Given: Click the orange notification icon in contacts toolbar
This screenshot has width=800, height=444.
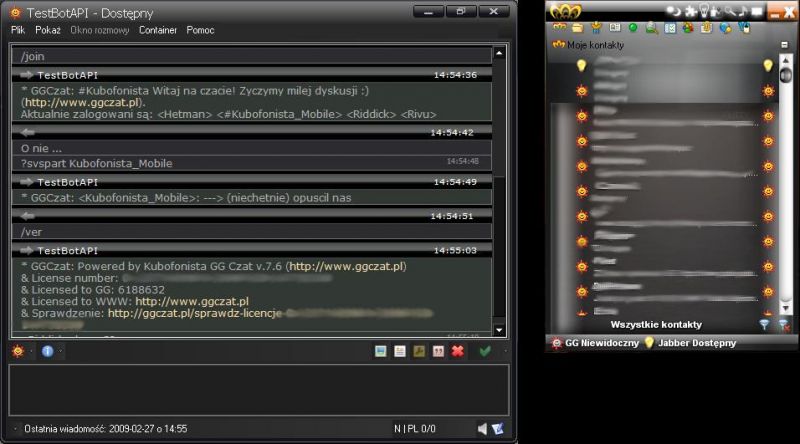Looking at the screenshot, I should 707,28.
